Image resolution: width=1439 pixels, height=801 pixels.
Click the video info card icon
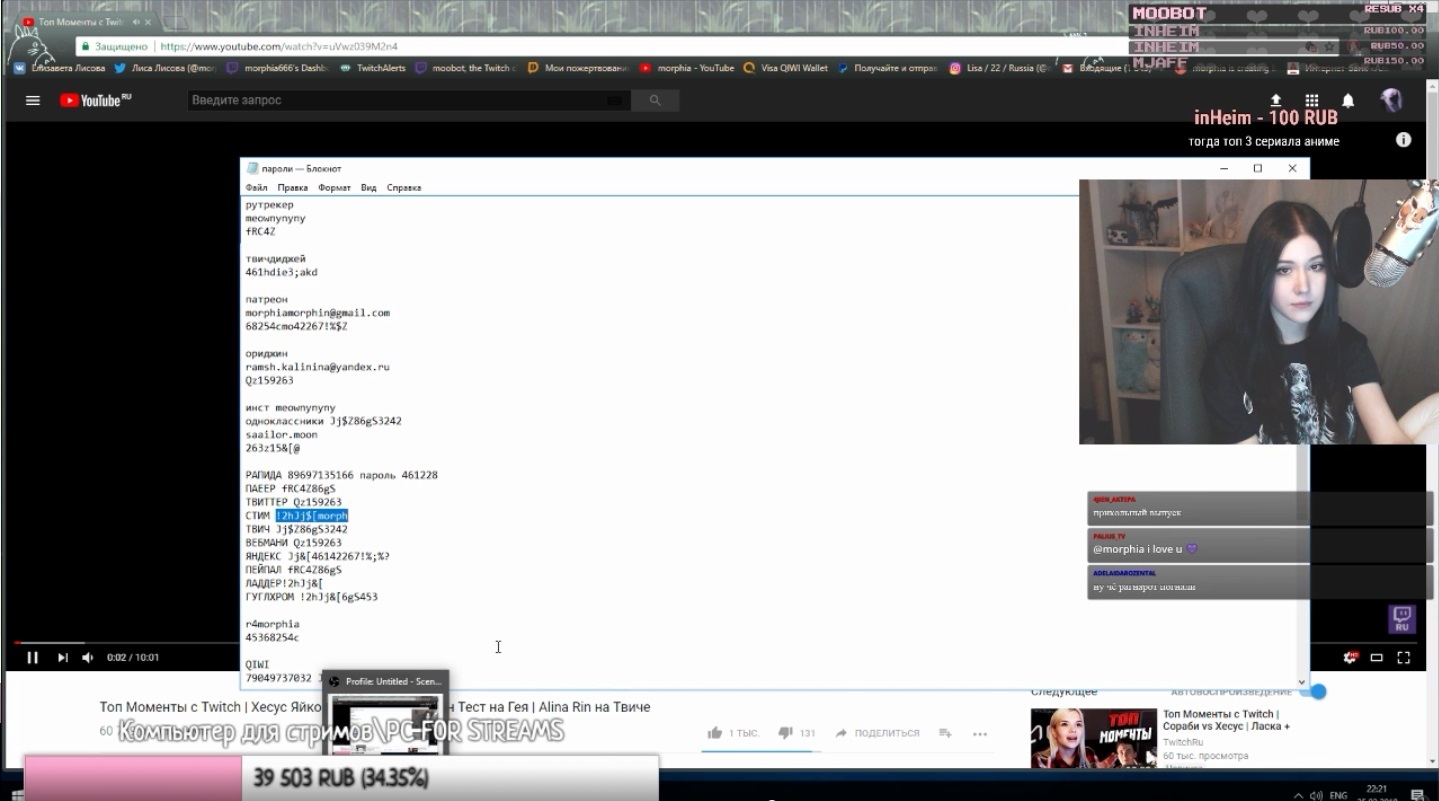click(x=1403, y=140)
